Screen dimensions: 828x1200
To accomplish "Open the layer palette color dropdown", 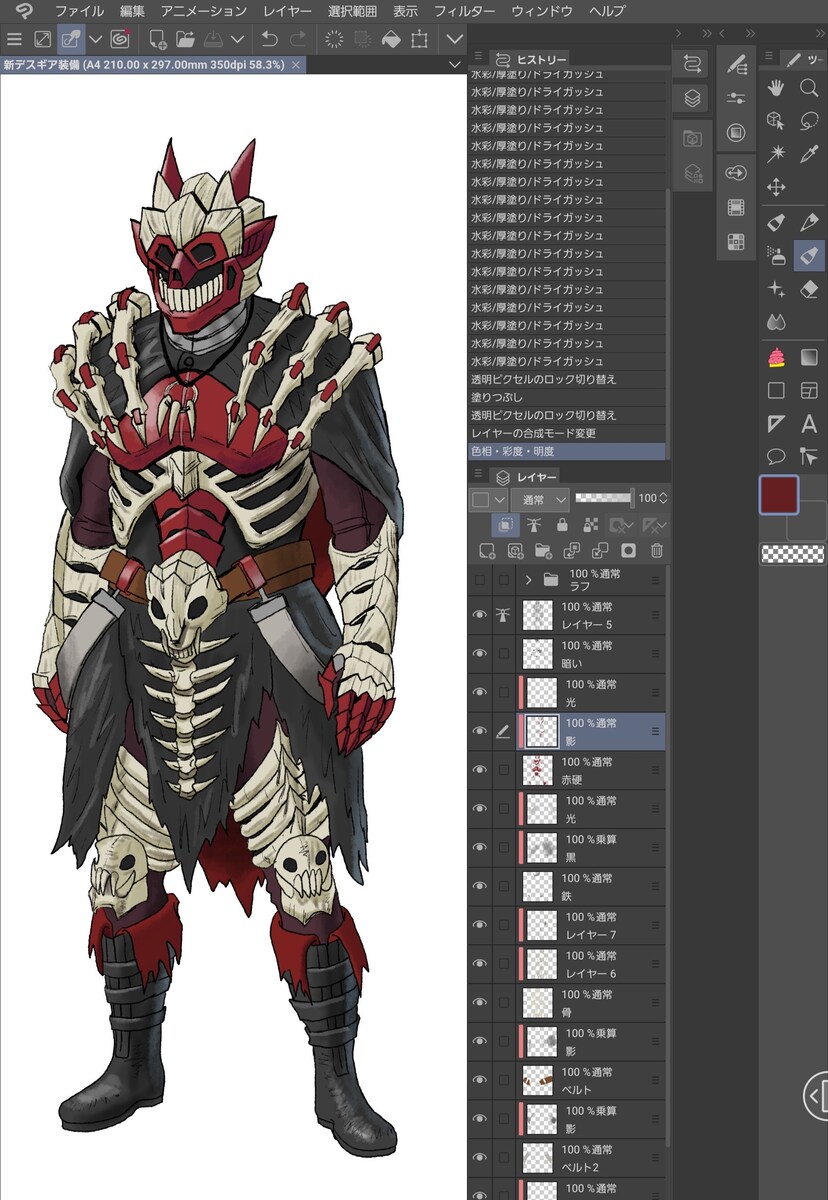I will [x=488, y=498].
